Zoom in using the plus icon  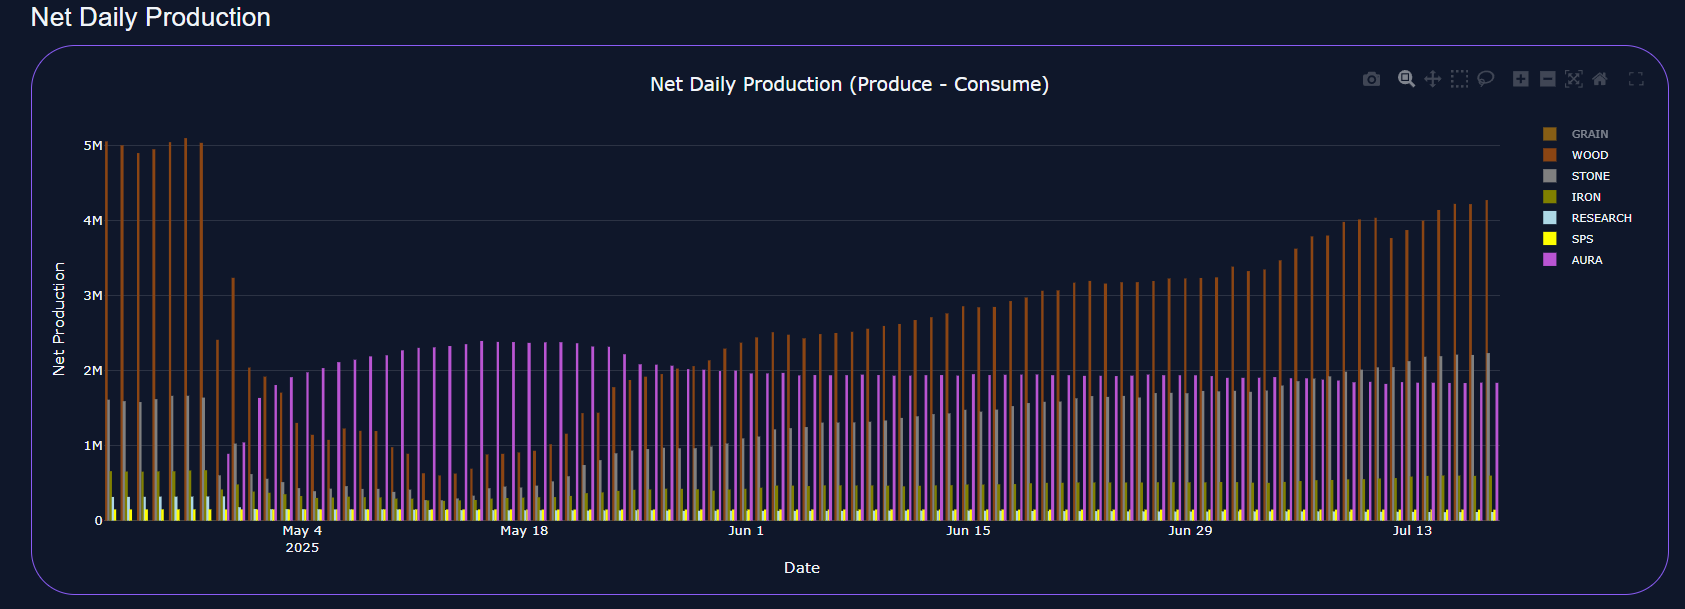point(1521,79)
